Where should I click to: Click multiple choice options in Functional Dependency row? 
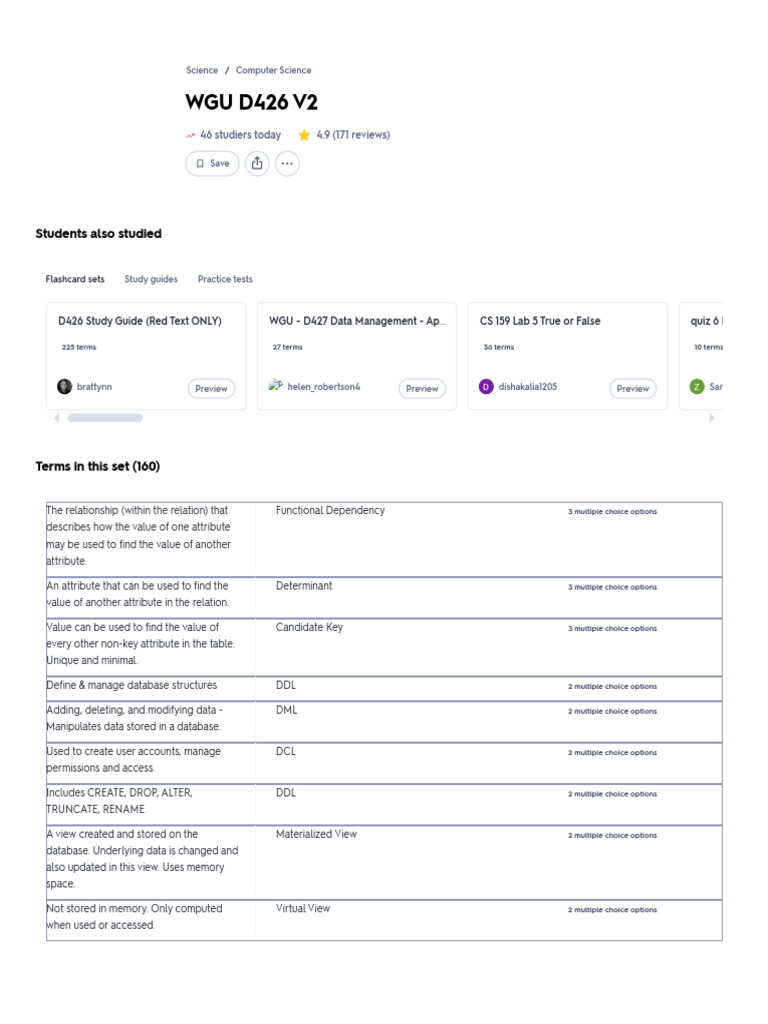[x=613, y=511]
